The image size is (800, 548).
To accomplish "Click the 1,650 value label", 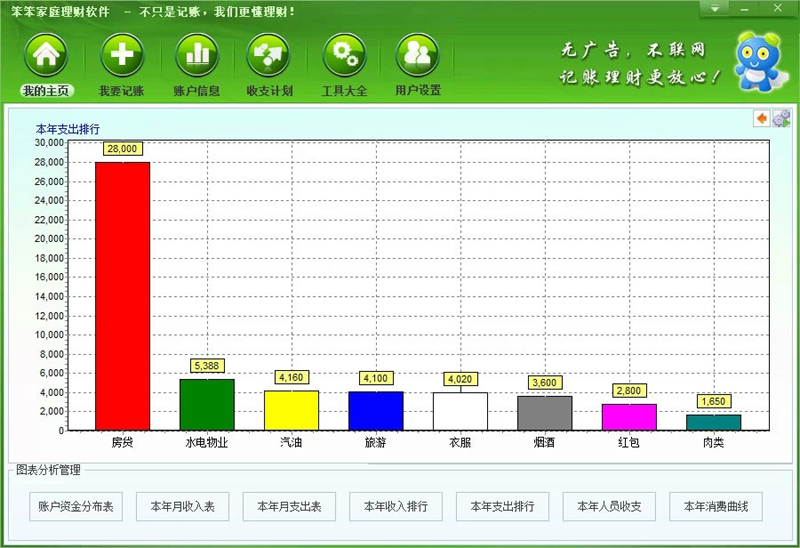I will tap(713, 401).
